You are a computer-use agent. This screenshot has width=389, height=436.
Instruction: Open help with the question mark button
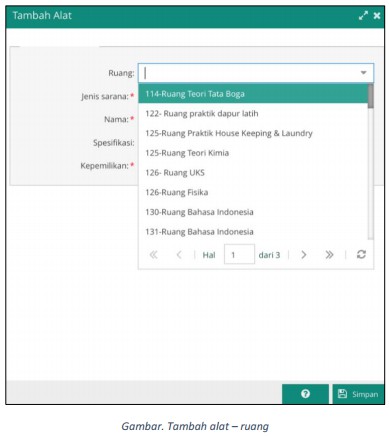(305, 394)
